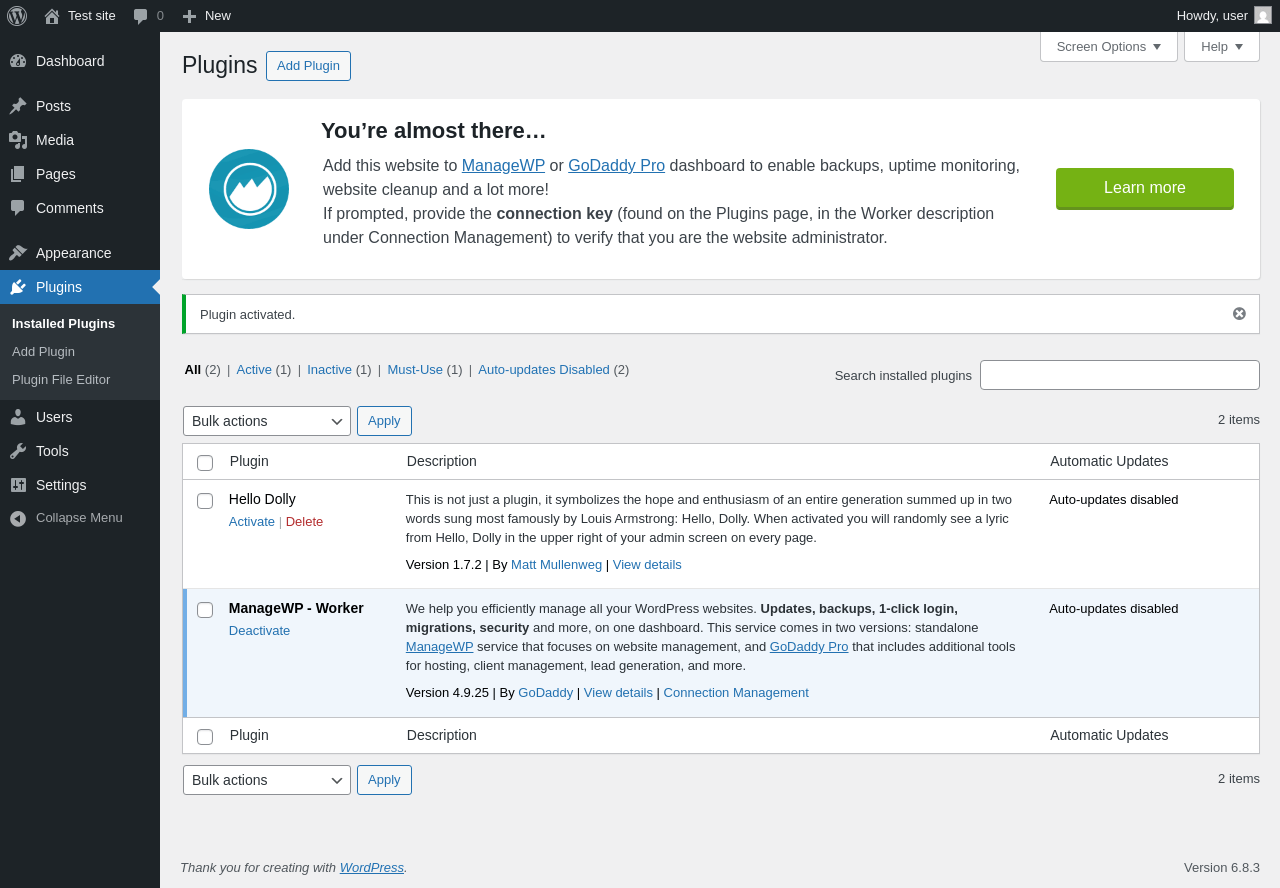Click the Appearance paintbrush icon

click(18, 253)
